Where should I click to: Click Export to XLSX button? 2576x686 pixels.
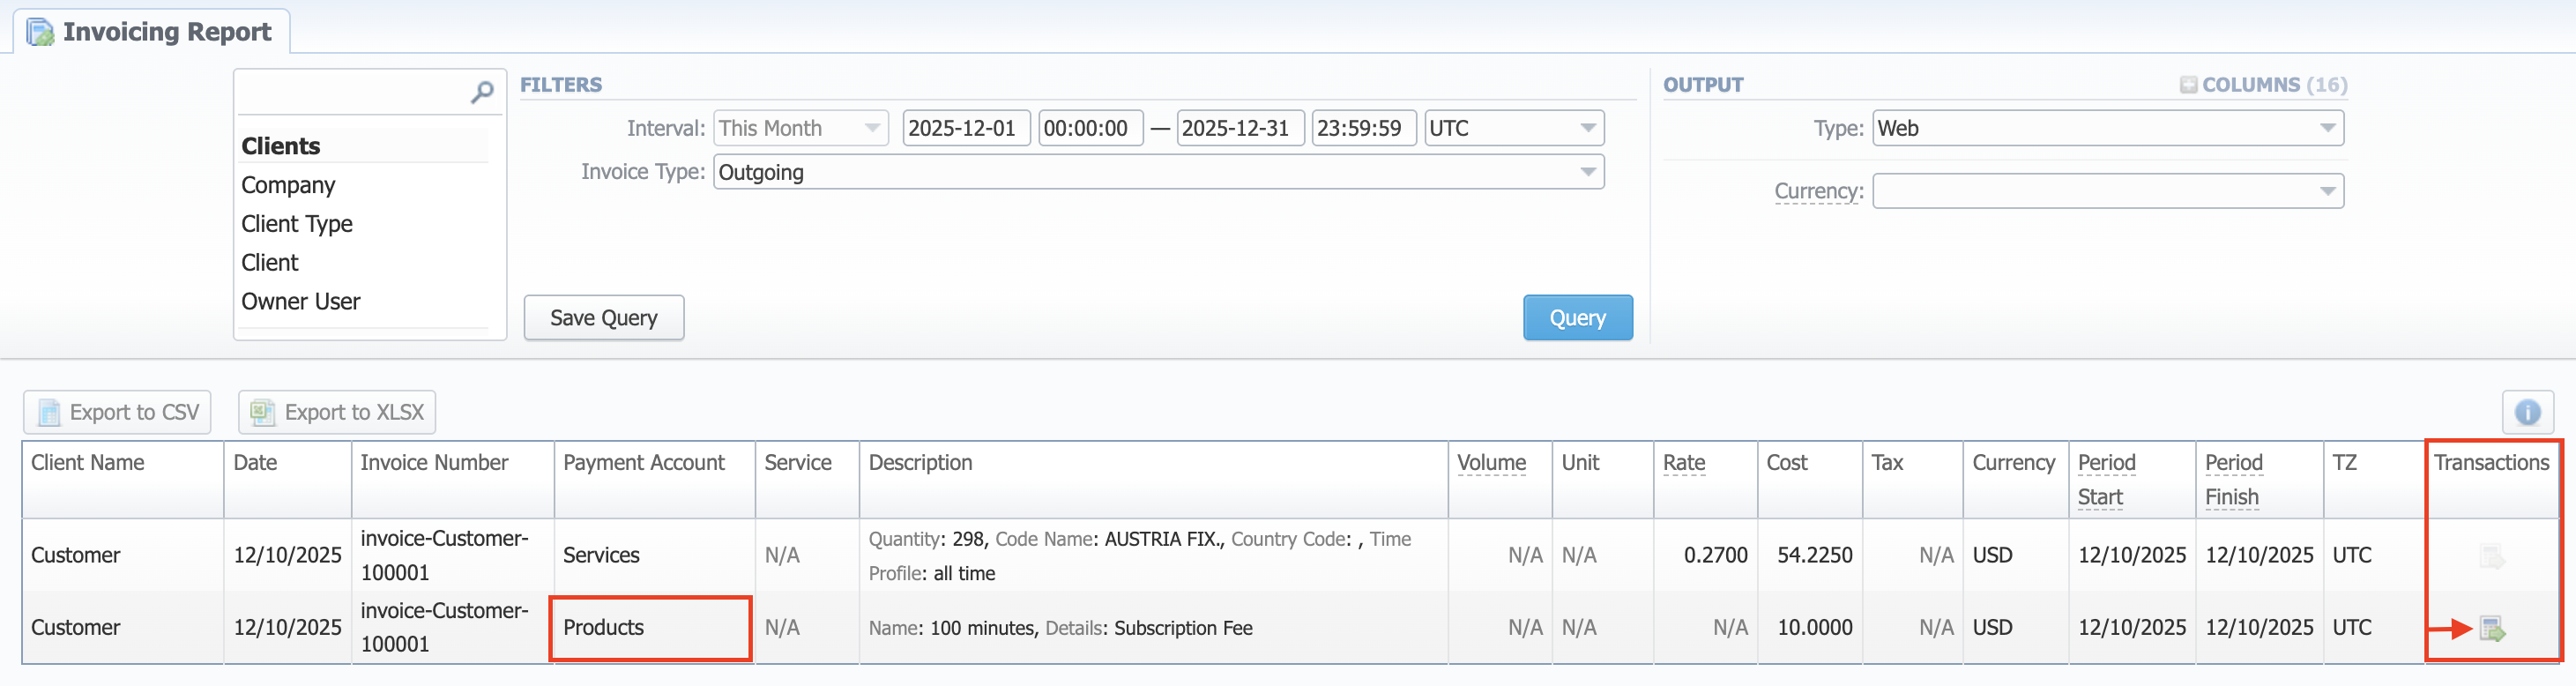pyautogui.click(x=337, y=412)
